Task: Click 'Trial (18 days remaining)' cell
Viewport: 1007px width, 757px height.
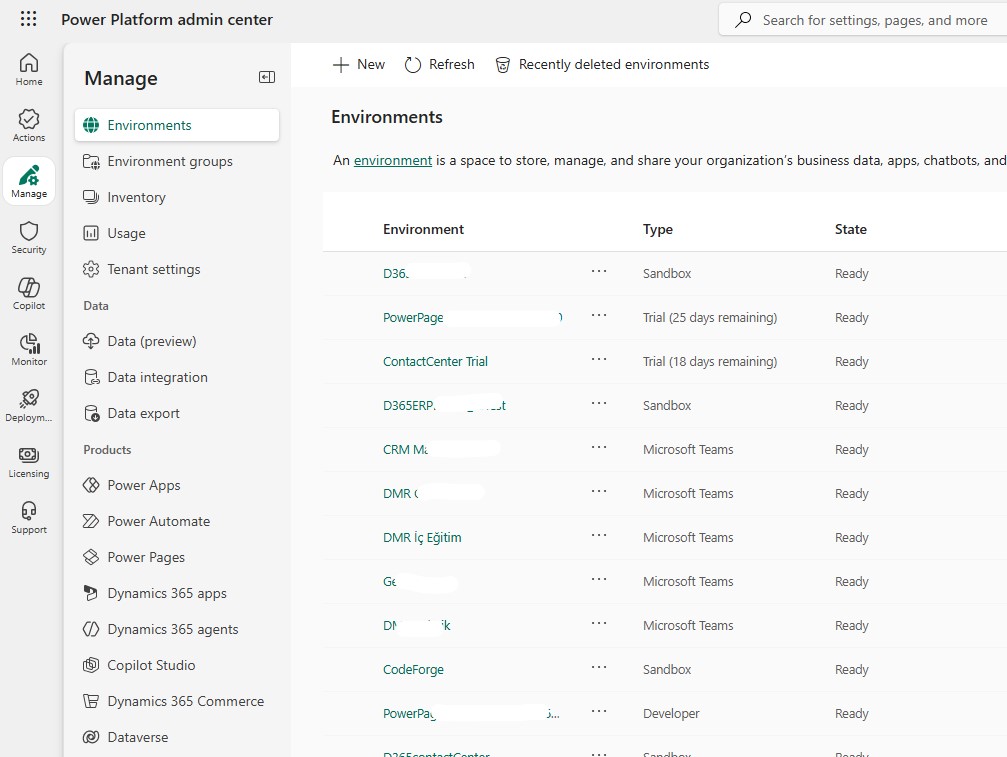Action: 710,361
